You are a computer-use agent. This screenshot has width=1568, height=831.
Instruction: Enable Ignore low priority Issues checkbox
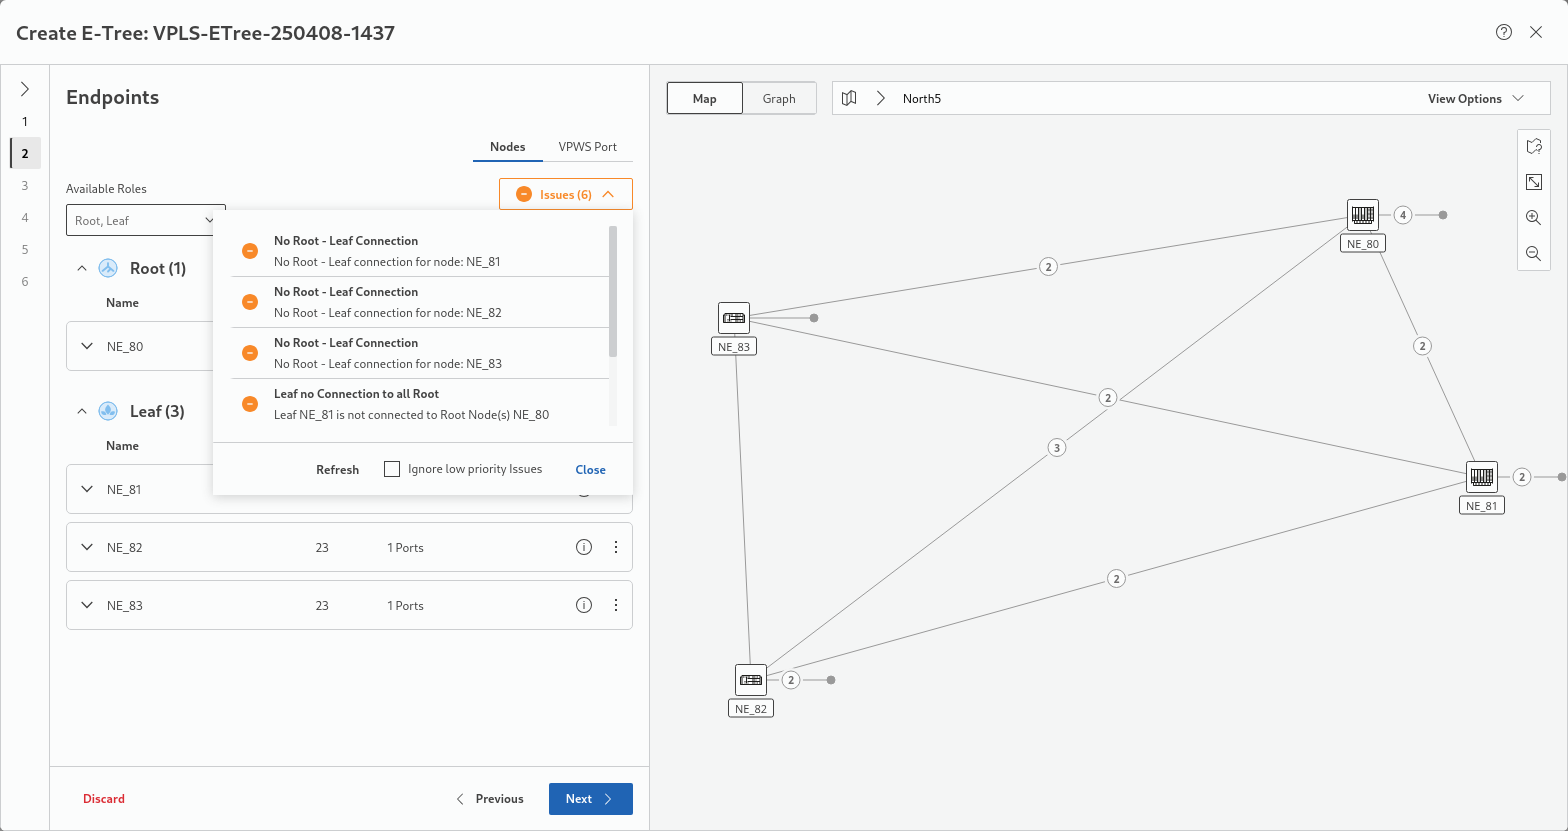click(x=392, y=469)
